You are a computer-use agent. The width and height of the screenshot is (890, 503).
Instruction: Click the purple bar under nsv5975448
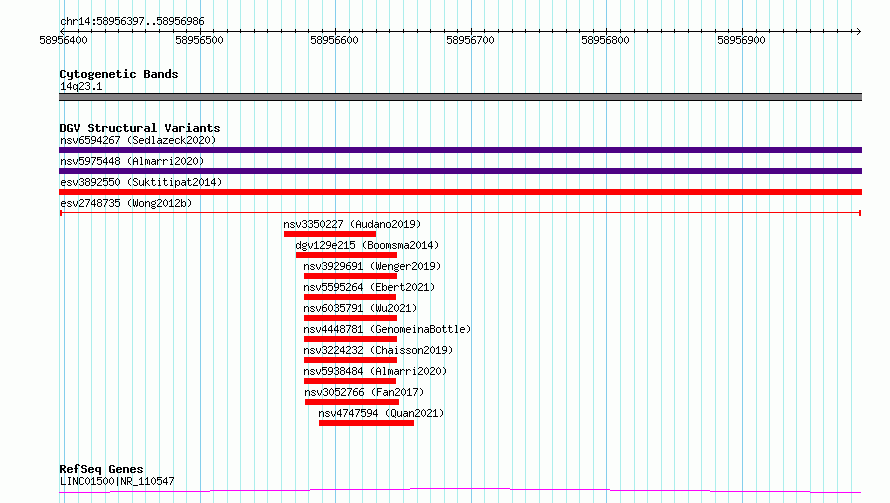point(460,171)
